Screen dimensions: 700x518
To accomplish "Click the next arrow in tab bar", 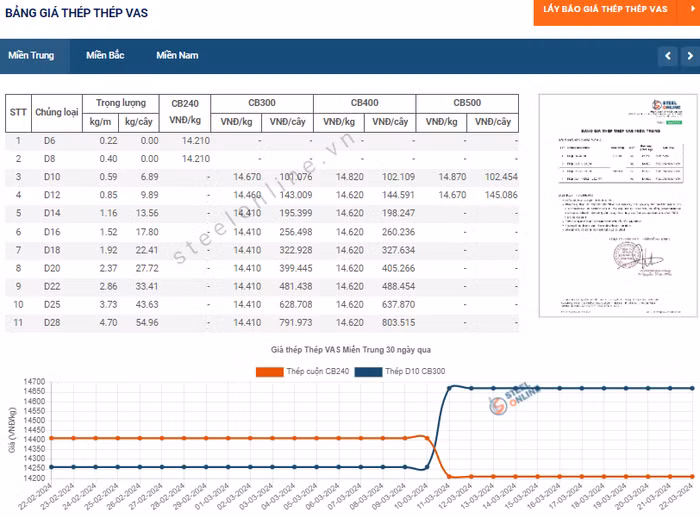I will (690, 56).
